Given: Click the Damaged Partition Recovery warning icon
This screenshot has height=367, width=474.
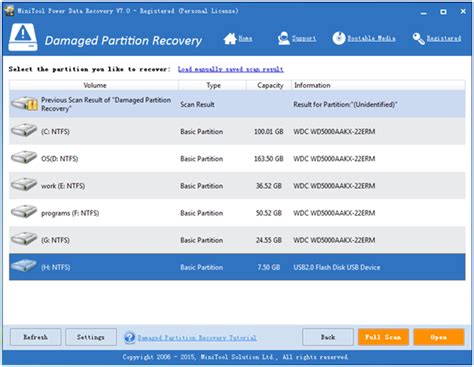Looking at the screenshot, I should click(23, 37).
